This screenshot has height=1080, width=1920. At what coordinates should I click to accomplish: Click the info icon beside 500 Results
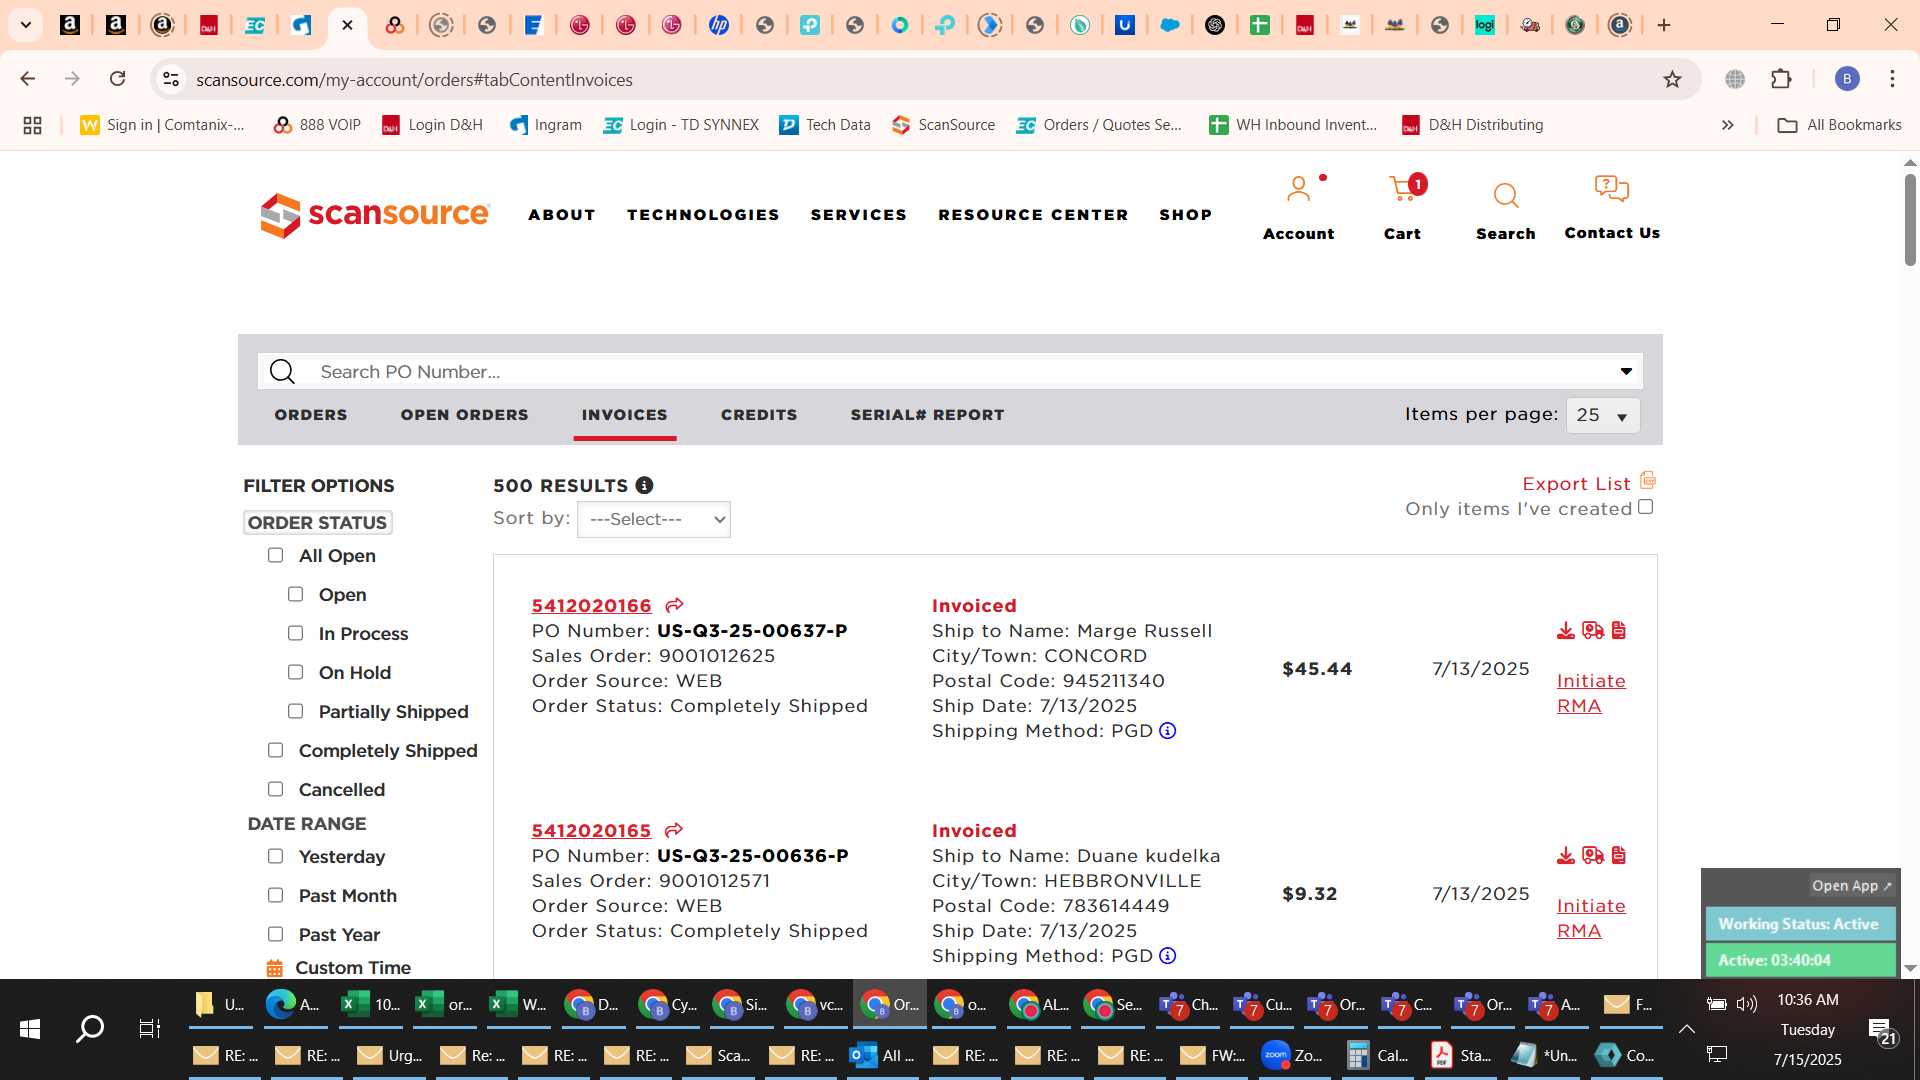pyautogui.click(x=644, y=485)
